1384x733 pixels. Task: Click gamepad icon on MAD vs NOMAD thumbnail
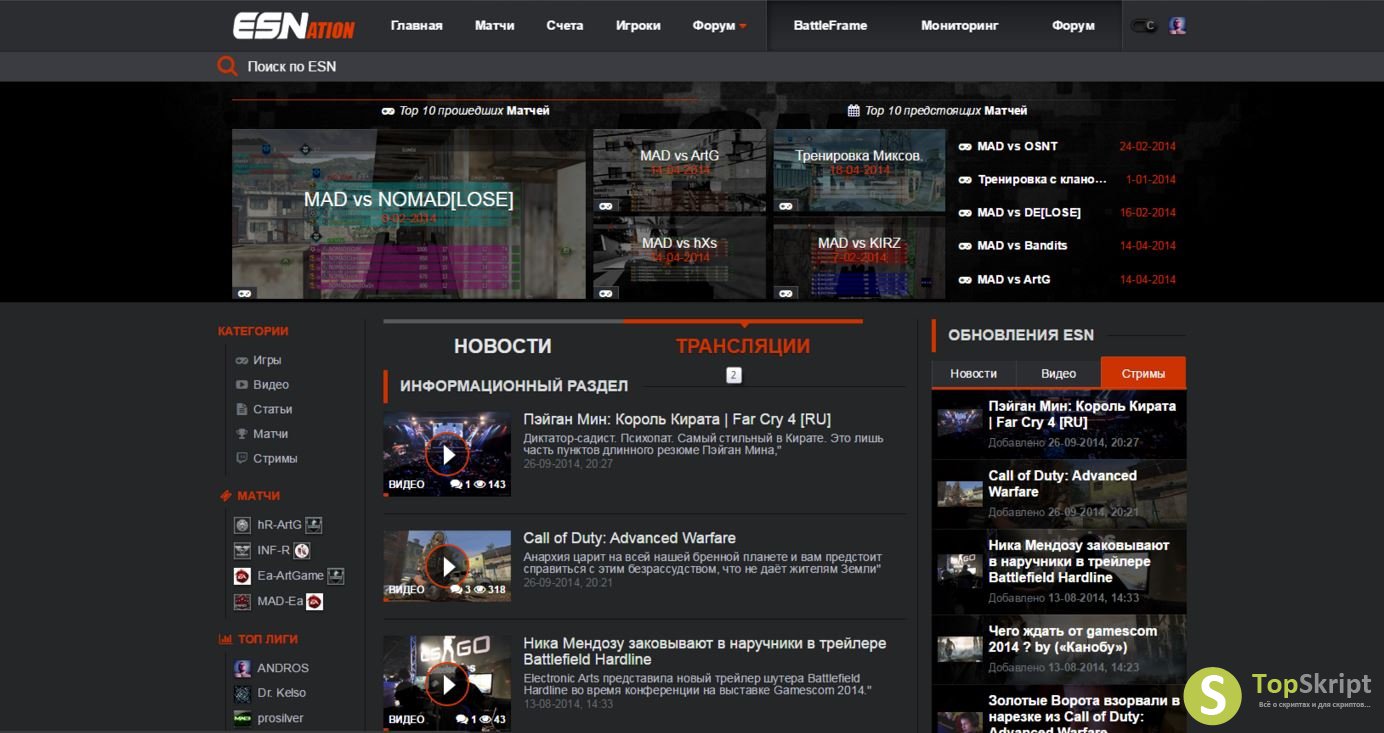pos(244,293)
